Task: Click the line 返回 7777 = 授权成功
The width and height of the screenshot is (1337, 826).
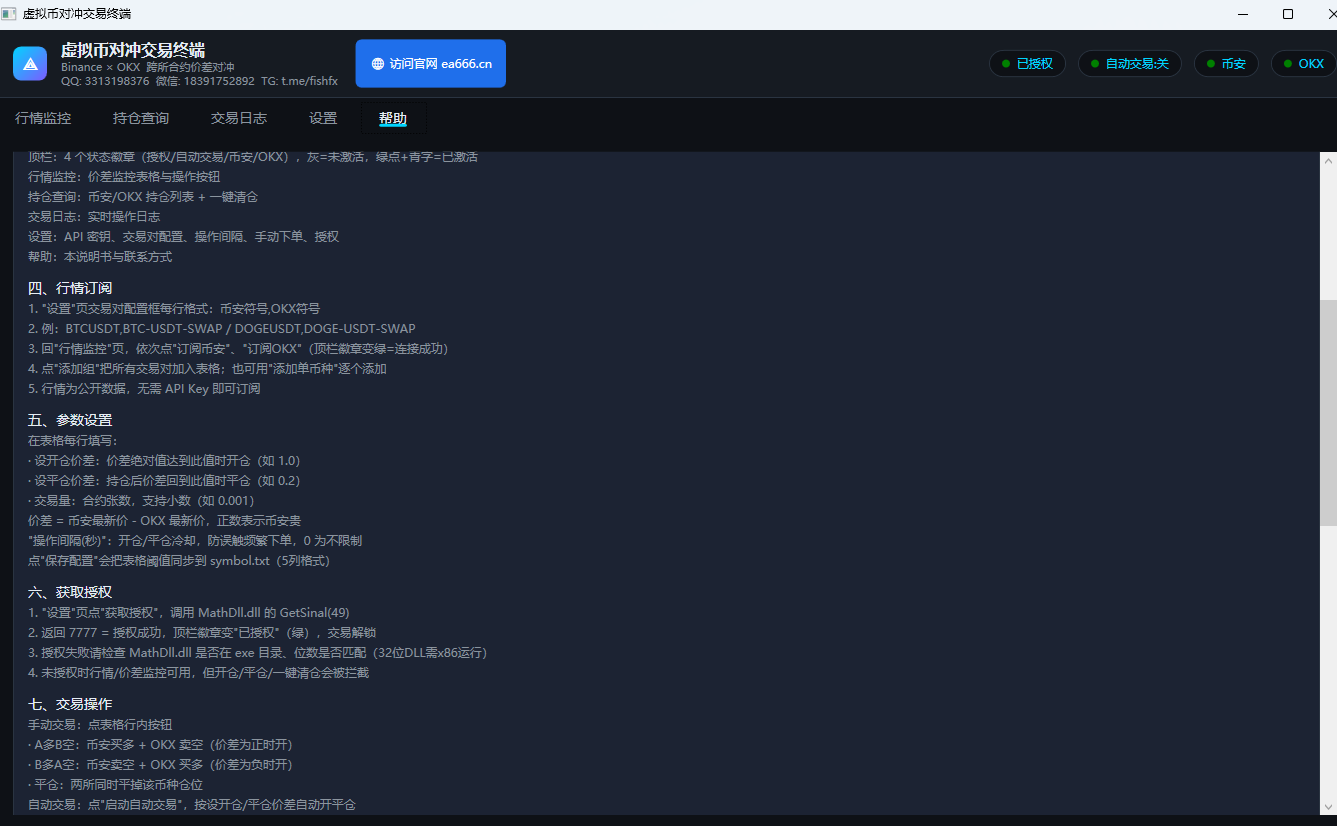Action: [202, 632]
